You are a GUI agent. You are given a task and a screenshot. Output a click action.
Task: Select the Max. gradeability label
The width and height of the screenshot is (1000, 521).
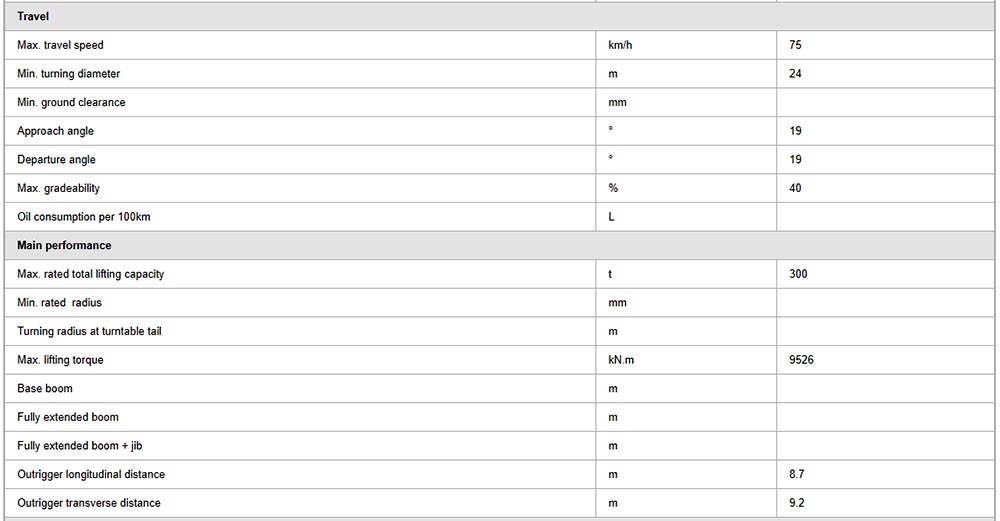[x=59, y=188]
